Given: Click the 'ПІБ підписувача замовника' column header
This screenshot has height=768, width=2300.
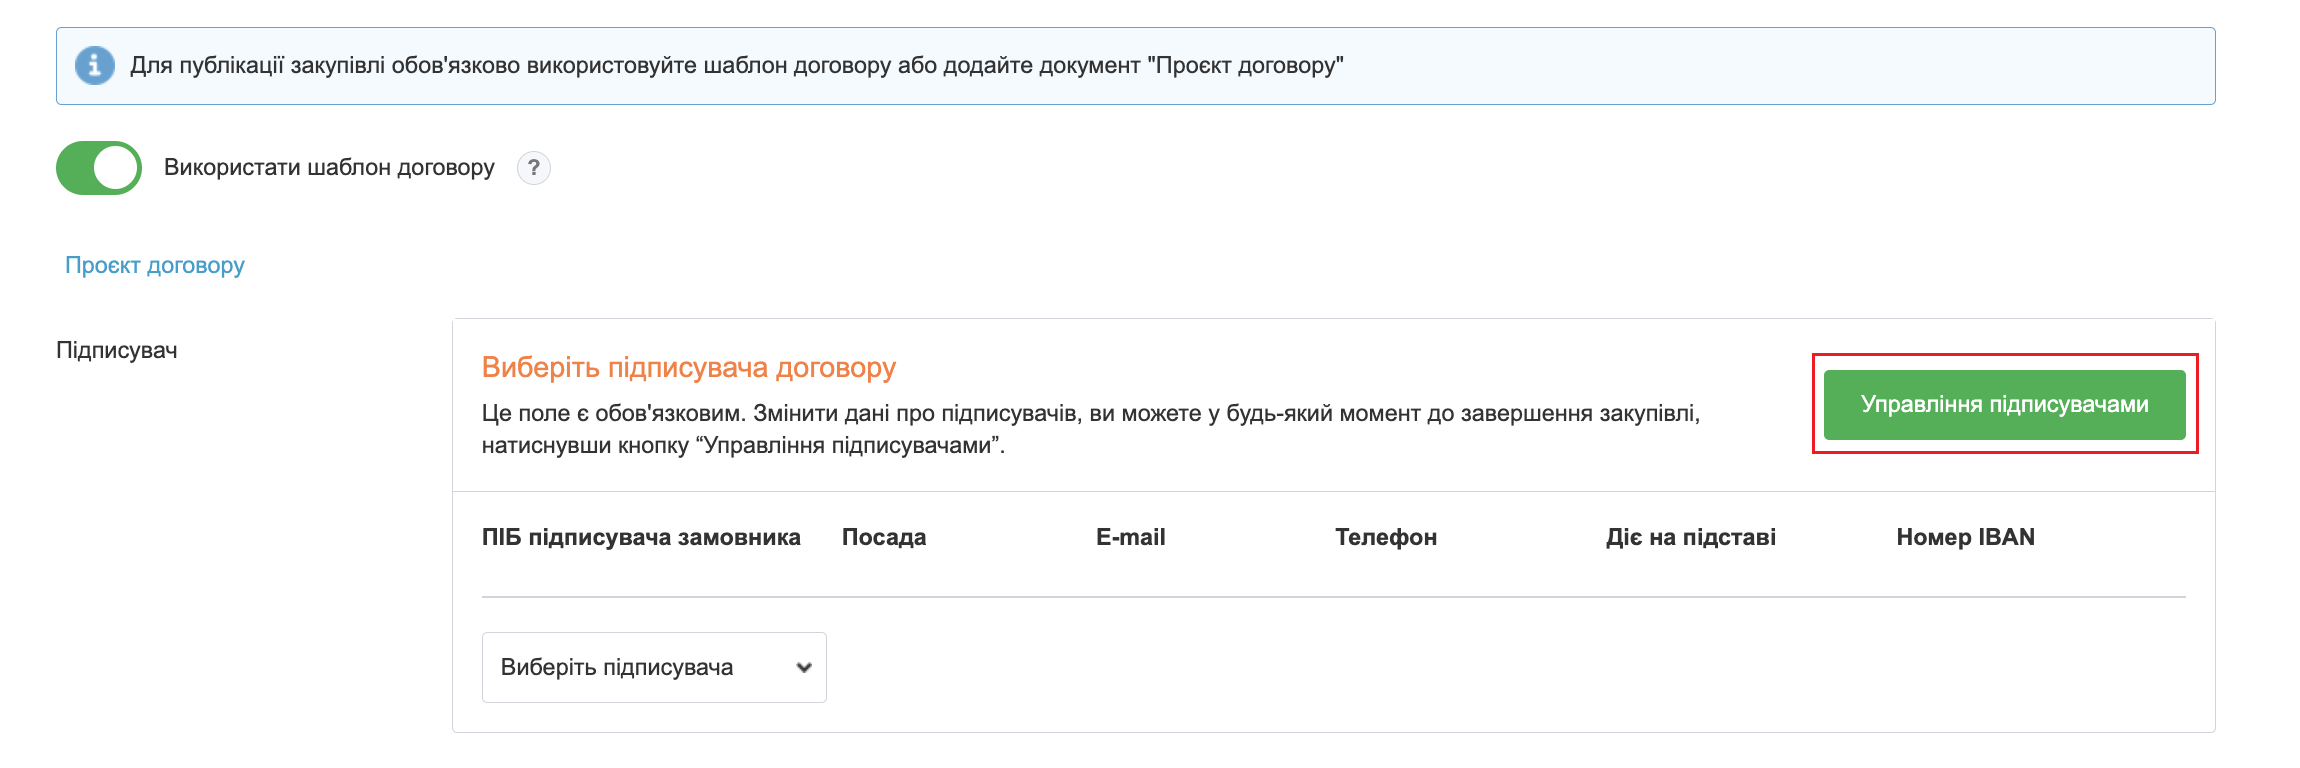Looking at the screenshot, I should tap(641, 537).
